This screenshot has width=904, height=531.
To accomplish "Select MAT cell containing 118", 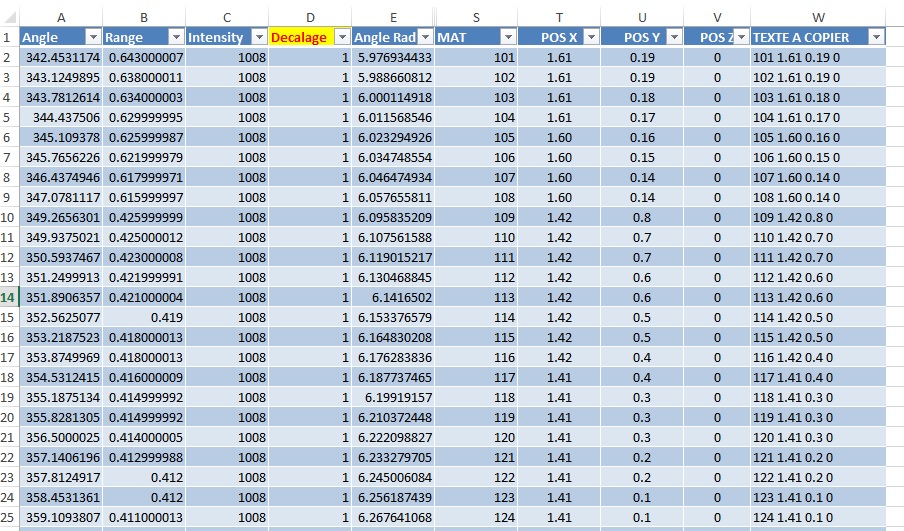I will coord(476,398).
